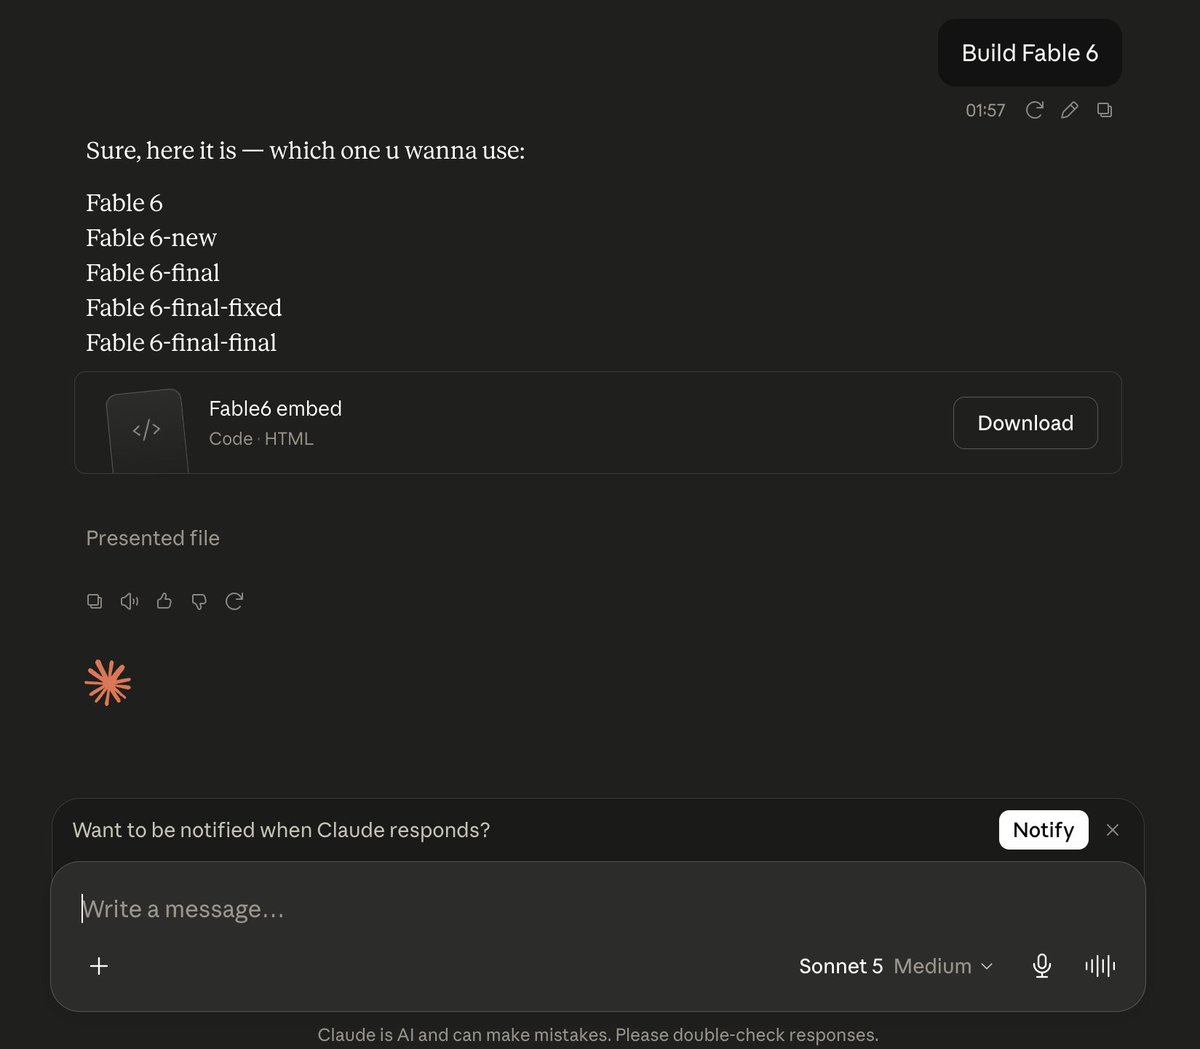
Task: Click the 01:57 timestamp
Action: (x=985, y=110)
